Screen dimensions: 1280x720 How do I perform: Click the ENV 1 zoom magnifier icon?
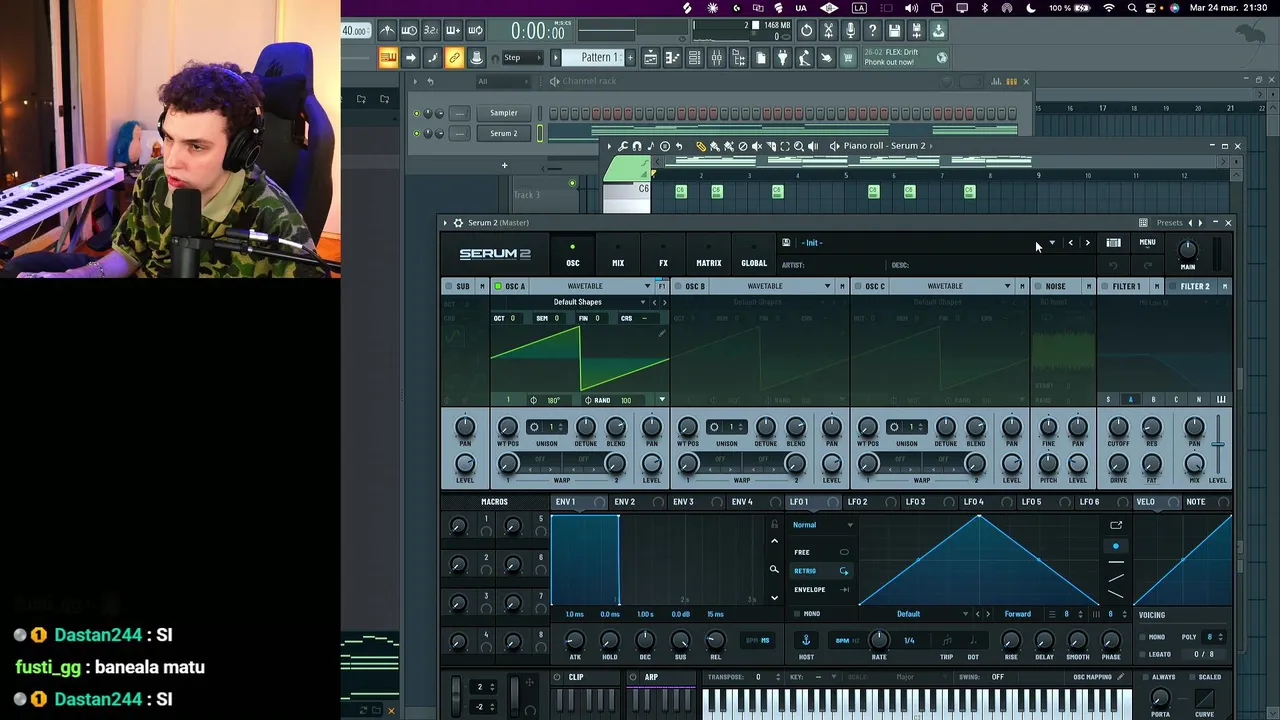click(x=774, y=569)
